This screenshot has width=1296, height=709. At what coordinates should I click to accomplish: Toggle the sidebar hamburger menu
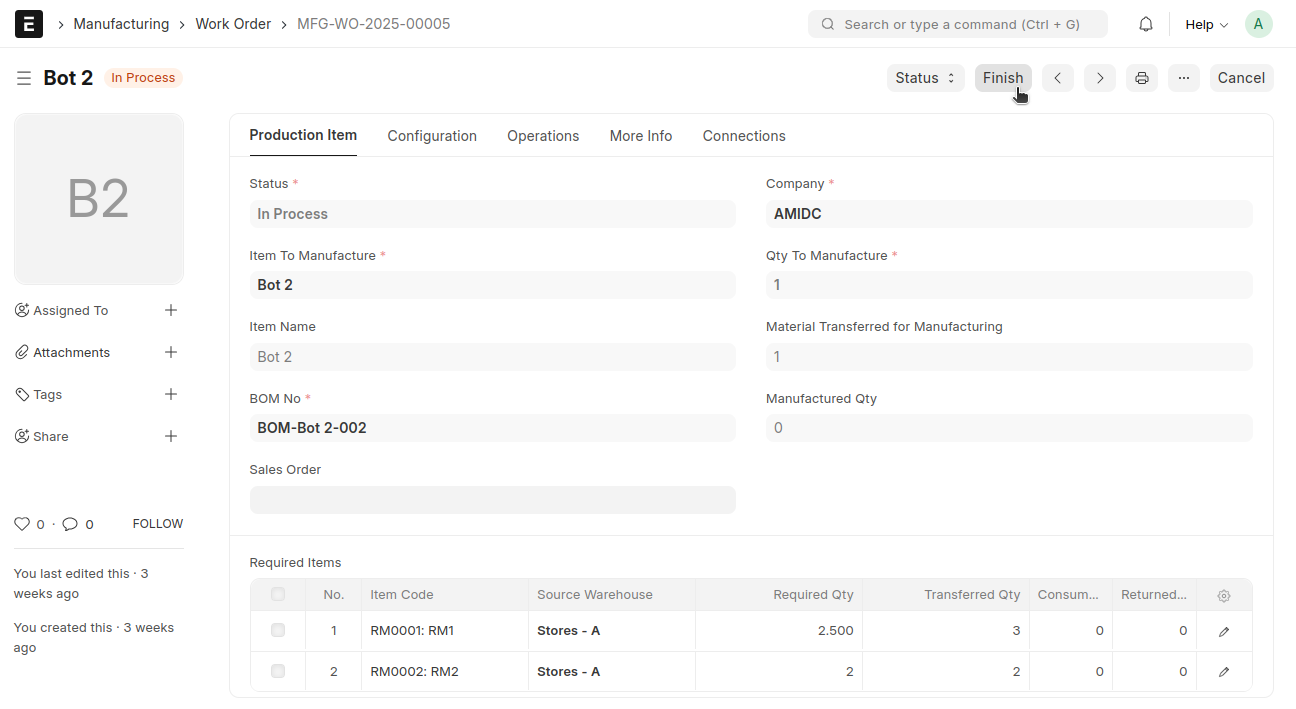(x=24, y=78)
